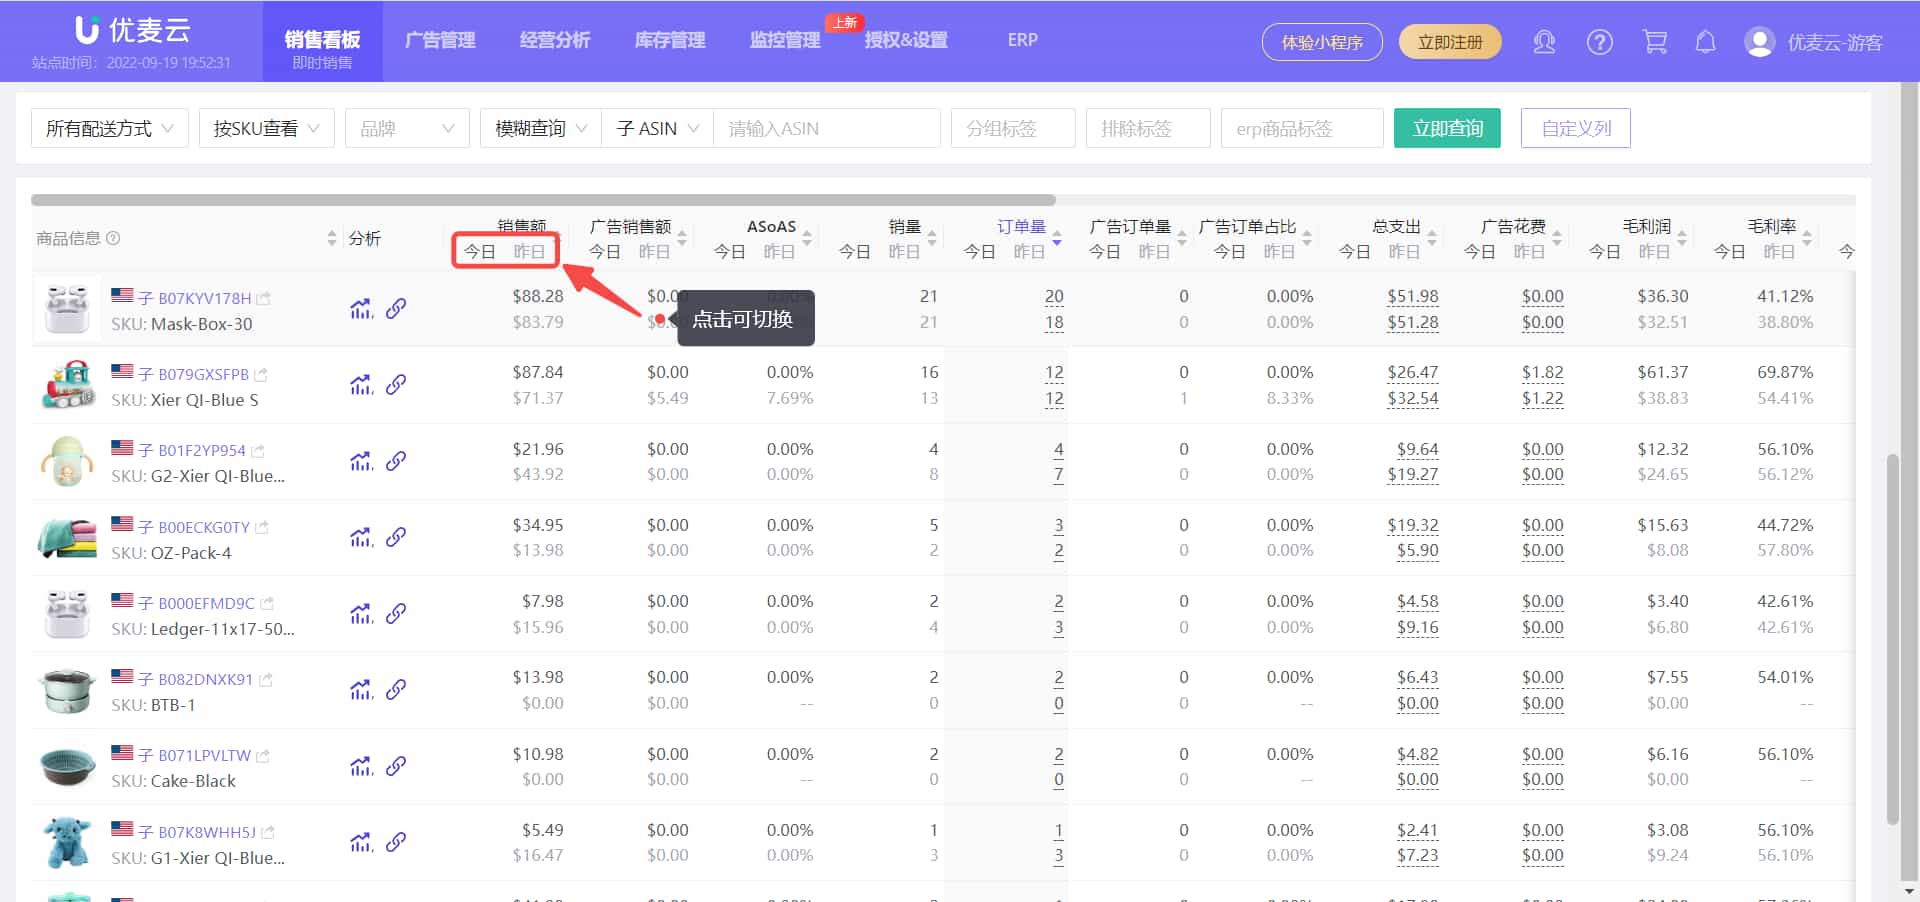Viewport: 1920px width, 902px height.
Task: Open the notification bell icon
Action: coord(1705,41)
